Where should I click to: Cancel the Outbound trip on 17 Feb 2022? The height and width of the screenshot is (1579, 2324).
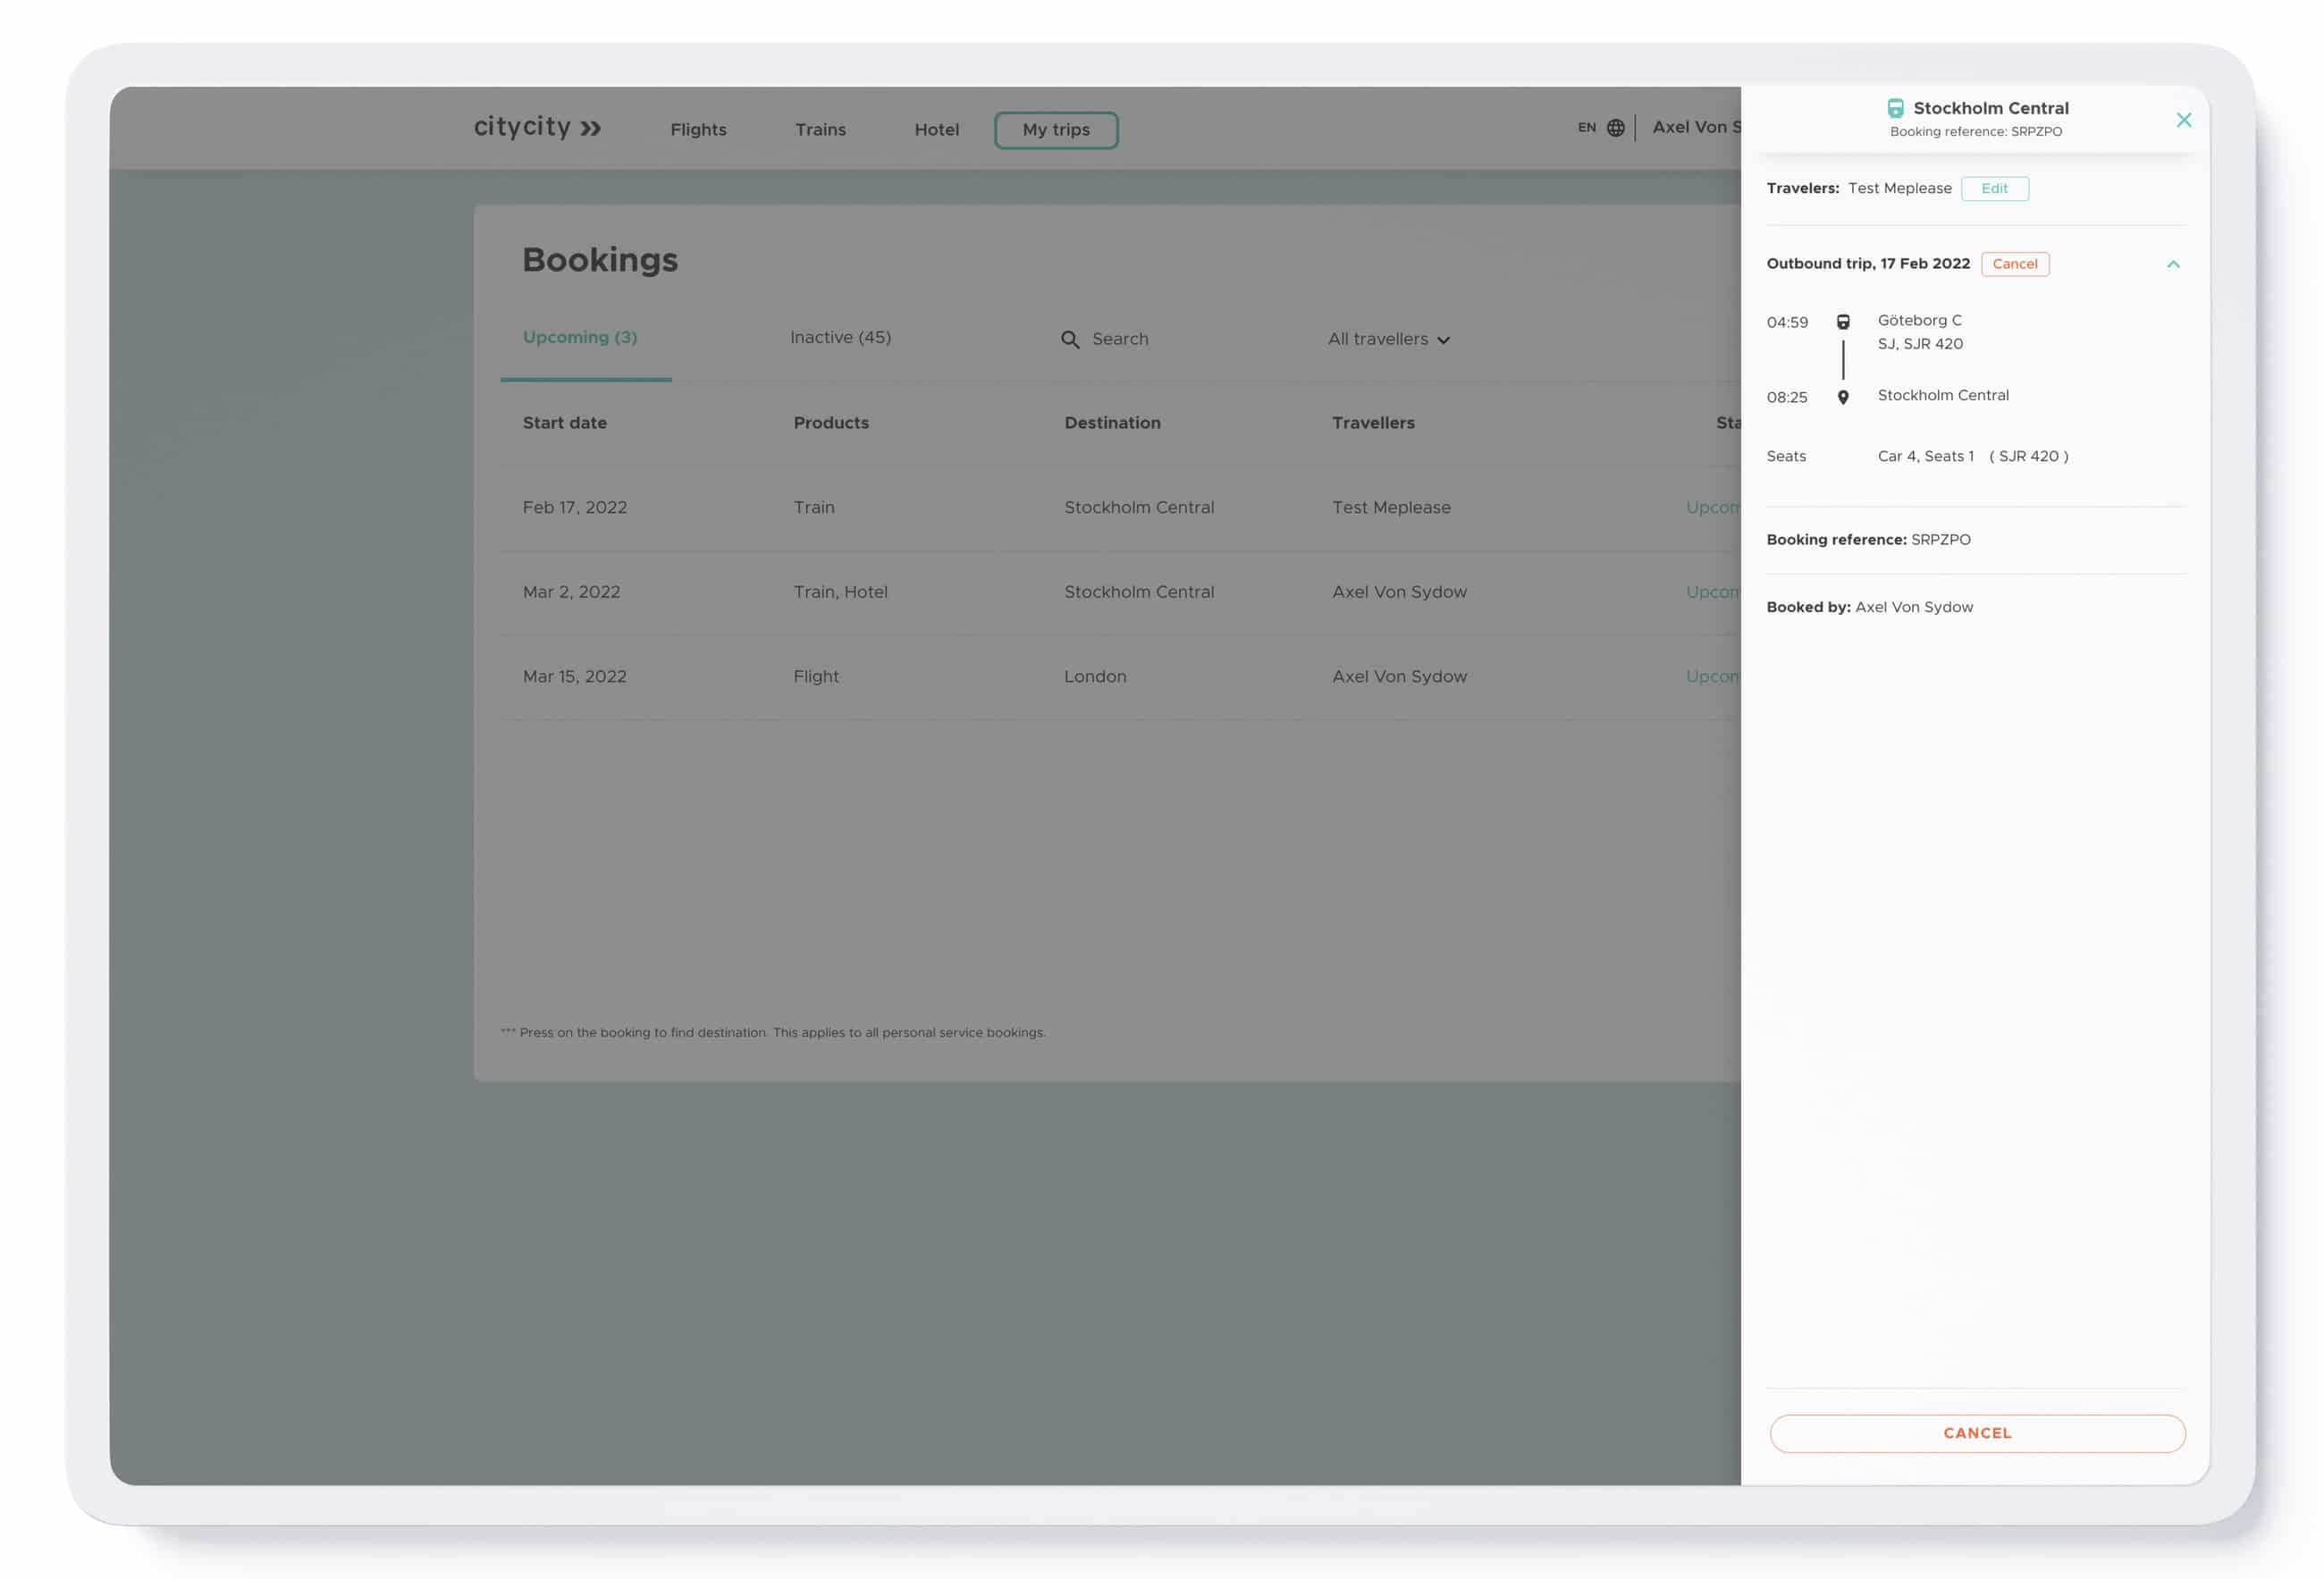pos(2015,264)
